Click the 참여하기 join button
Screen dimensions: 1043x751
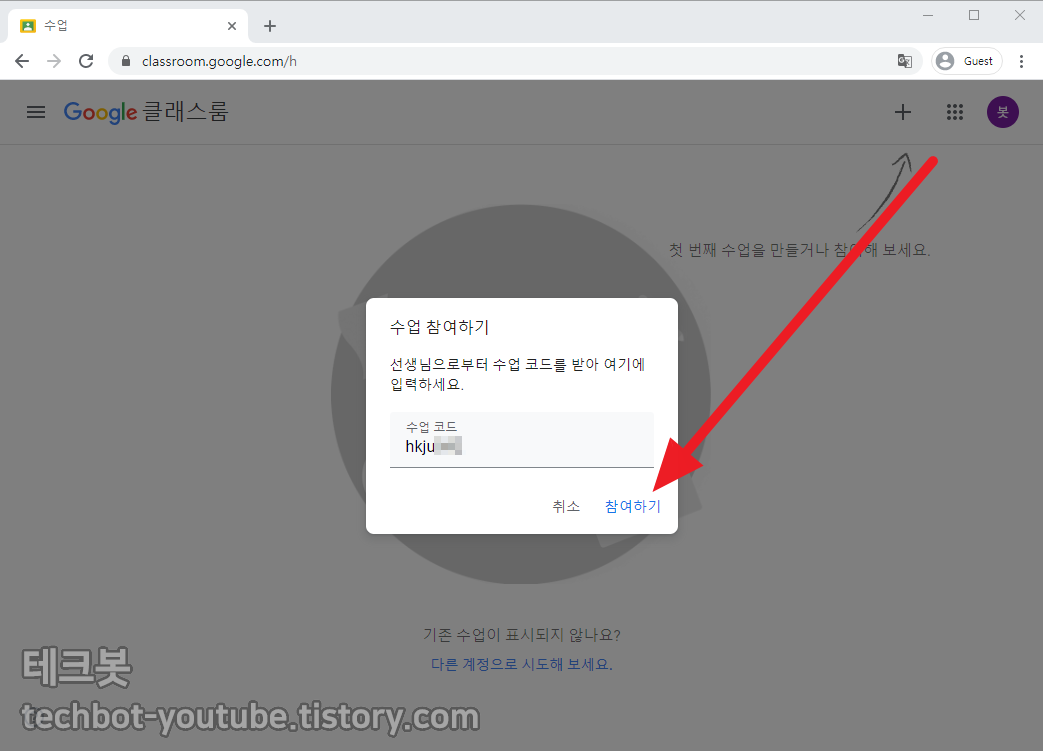633,506
